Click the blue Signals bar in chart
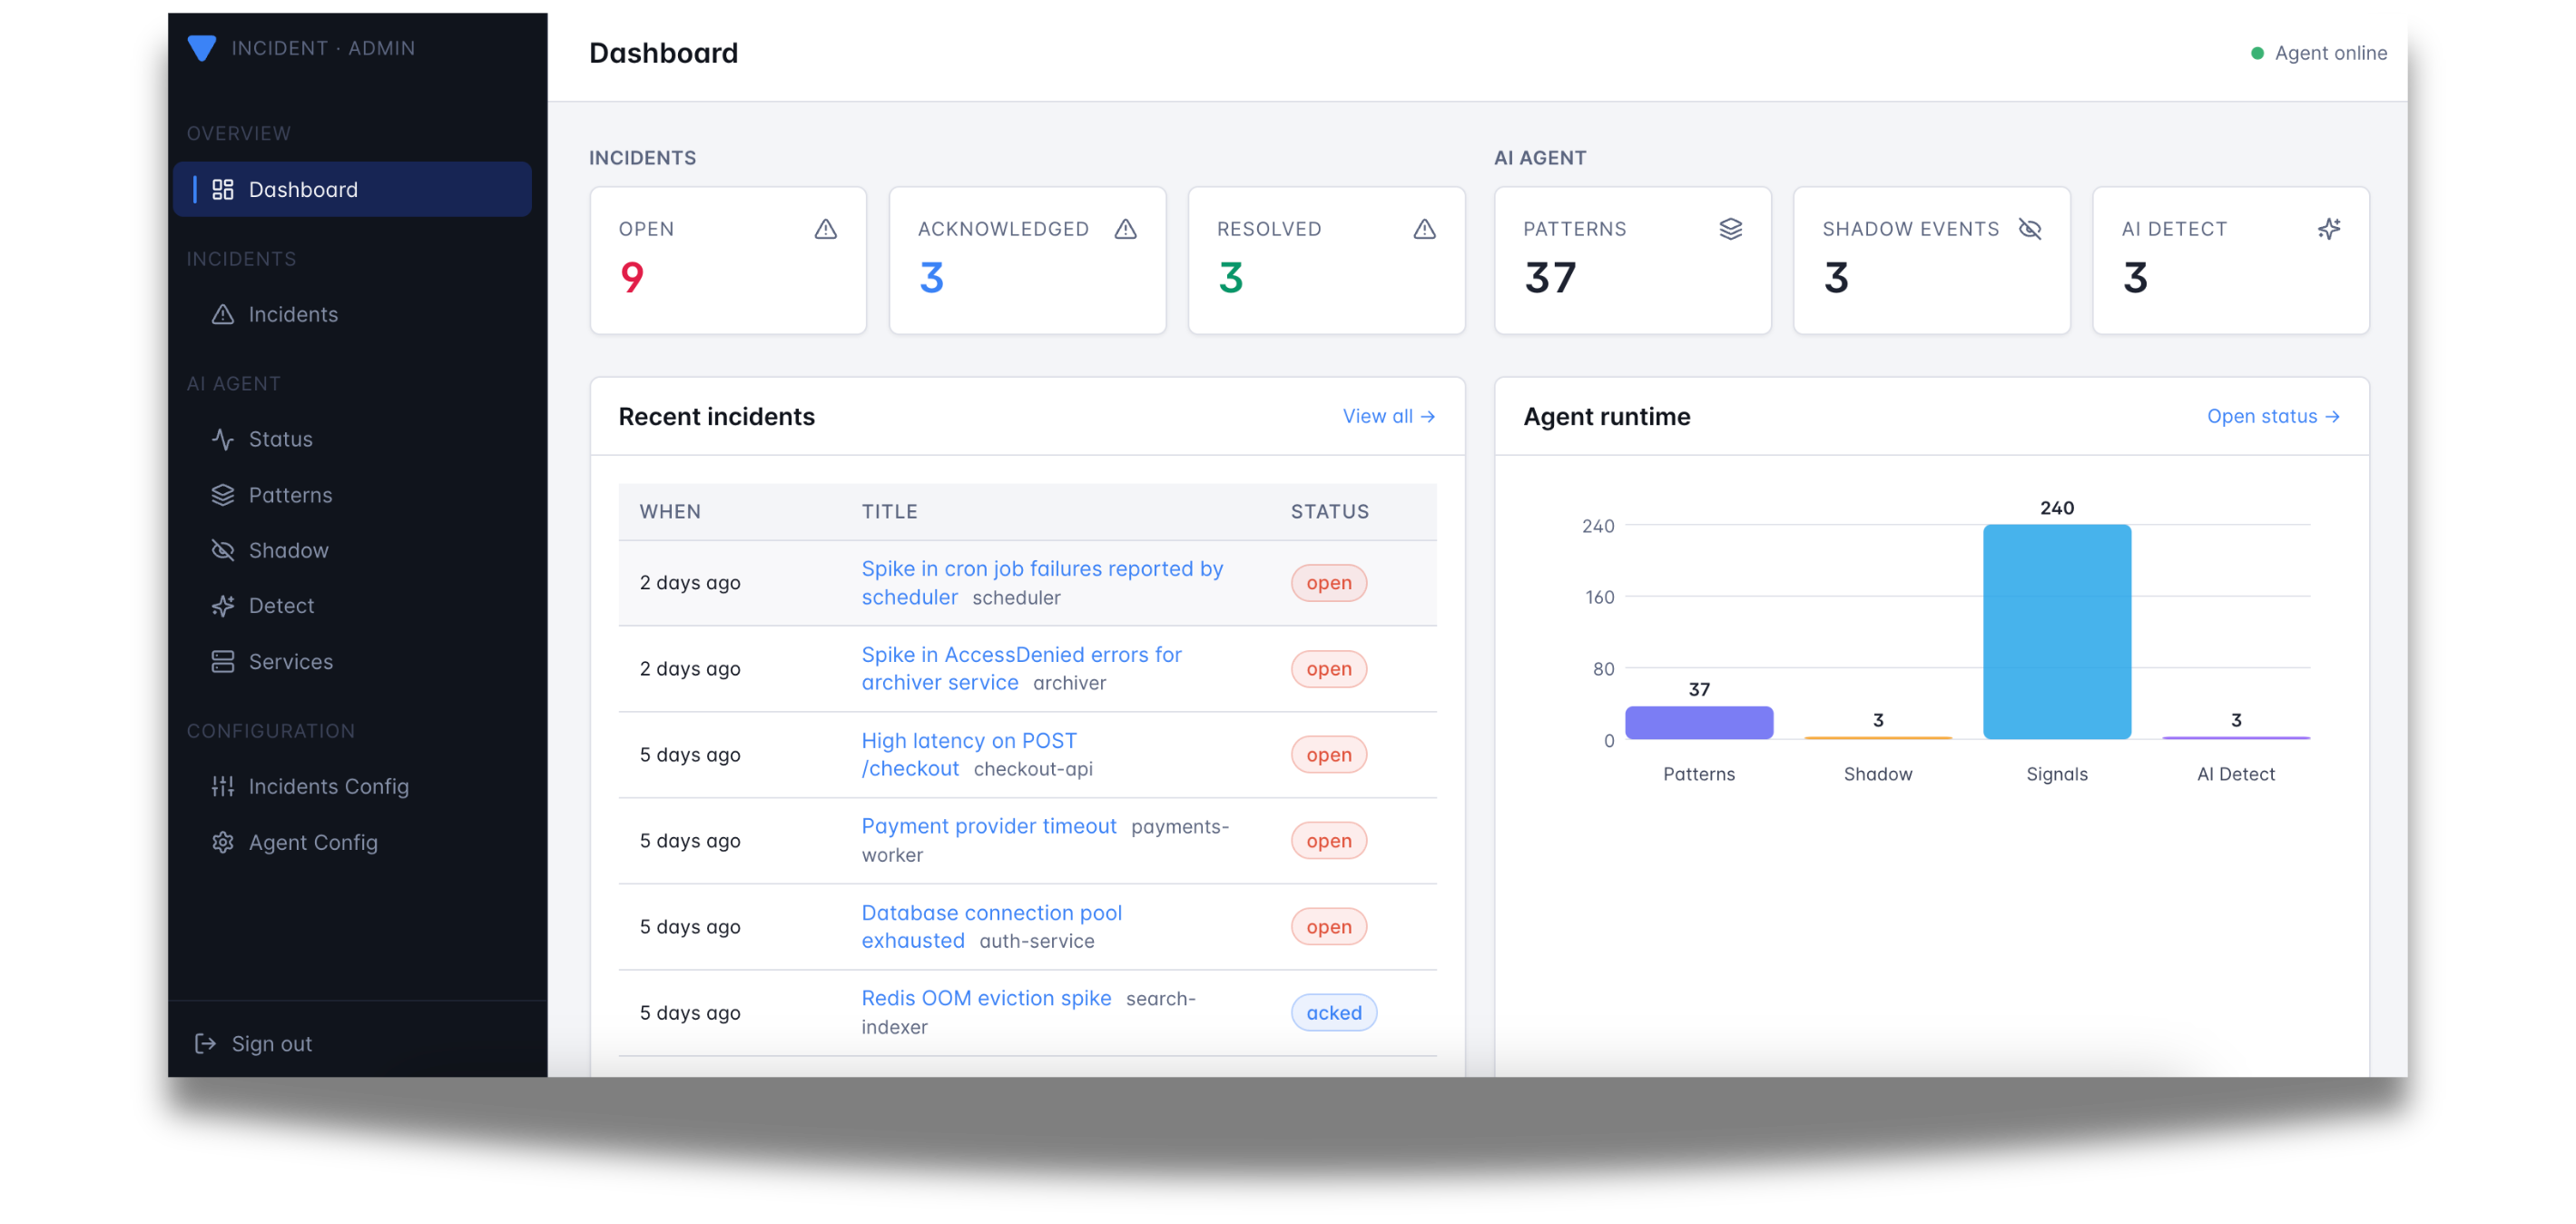Screen dimensions: 2576x1224 pyautogui.click(x=2056, y=632)
